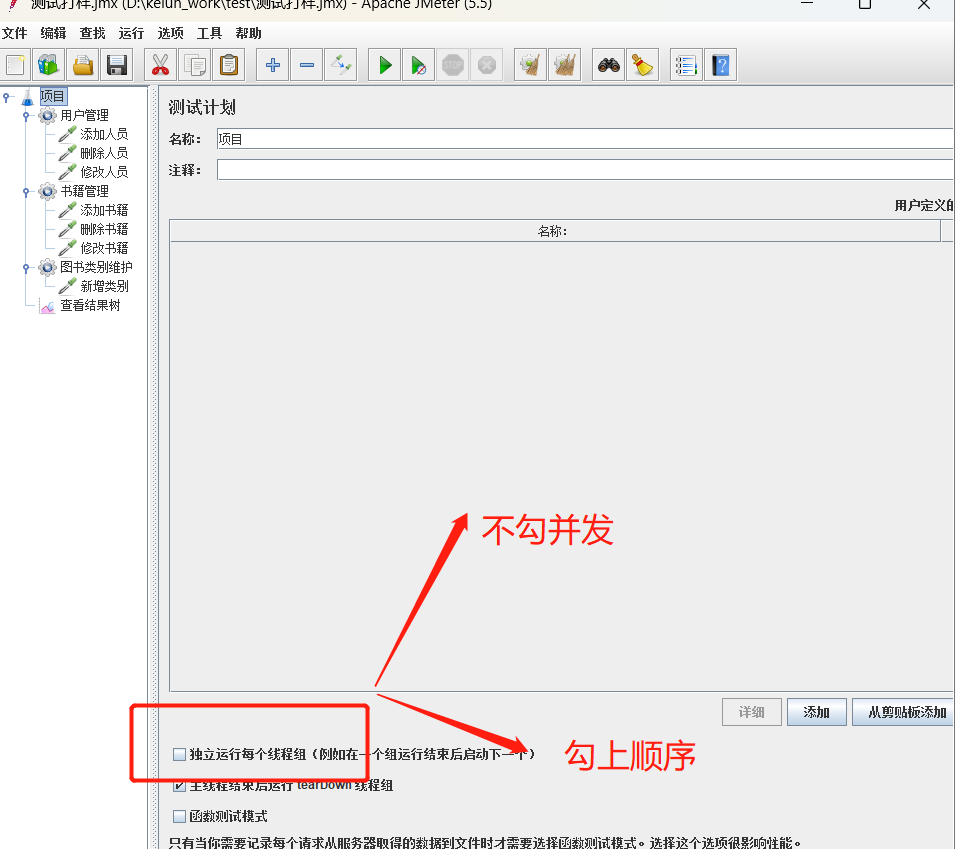Open the 选项 menu
The image size is (955, 849).
coord(170,33)
